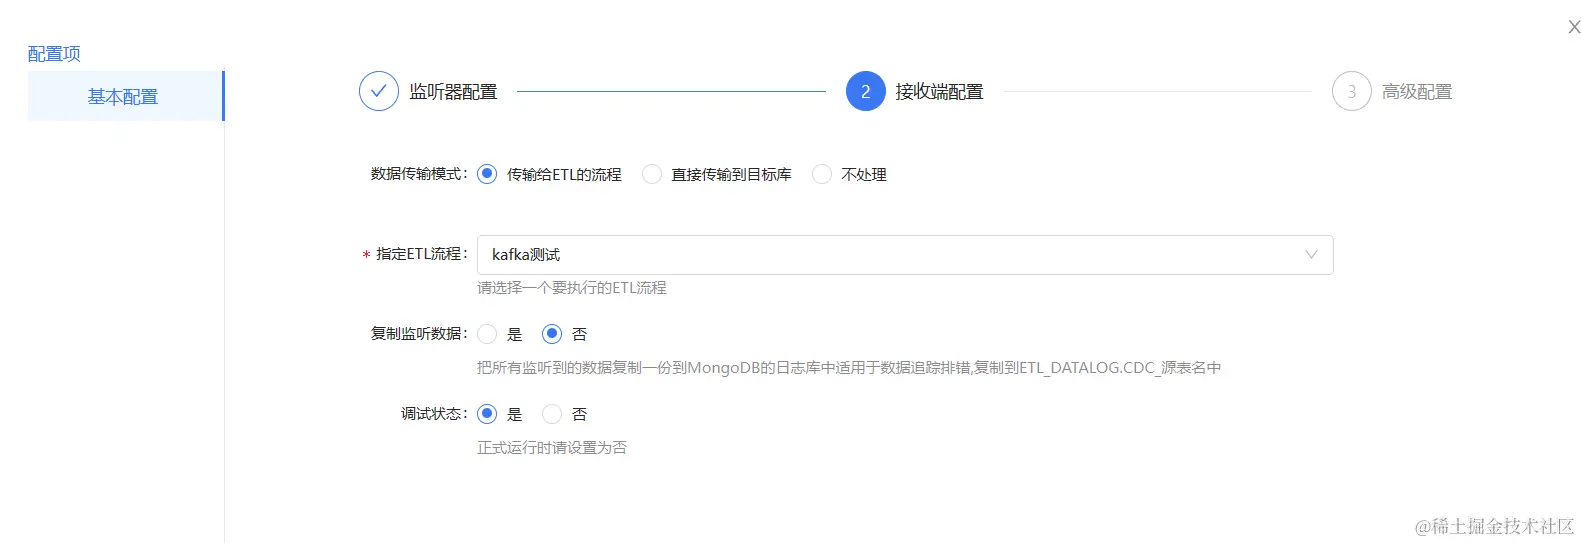Choose the 直接传输到目标库 radio option
The width and height of the screenshot is (1581, 543).
pos(652,174)
